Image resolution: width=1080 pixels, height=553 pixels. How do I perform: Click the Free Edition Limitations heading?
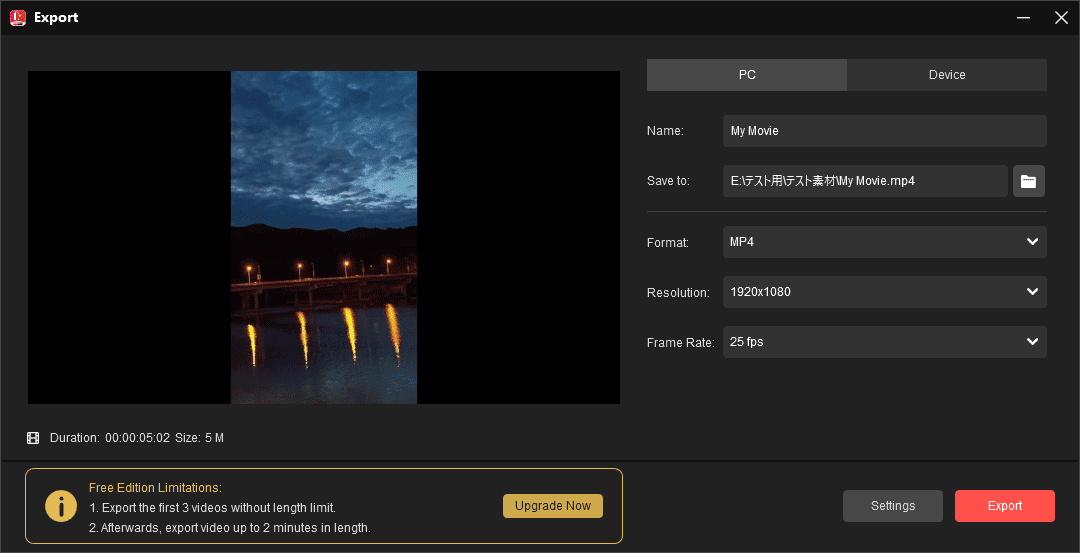pyautogui.click(x=155, y=488)
